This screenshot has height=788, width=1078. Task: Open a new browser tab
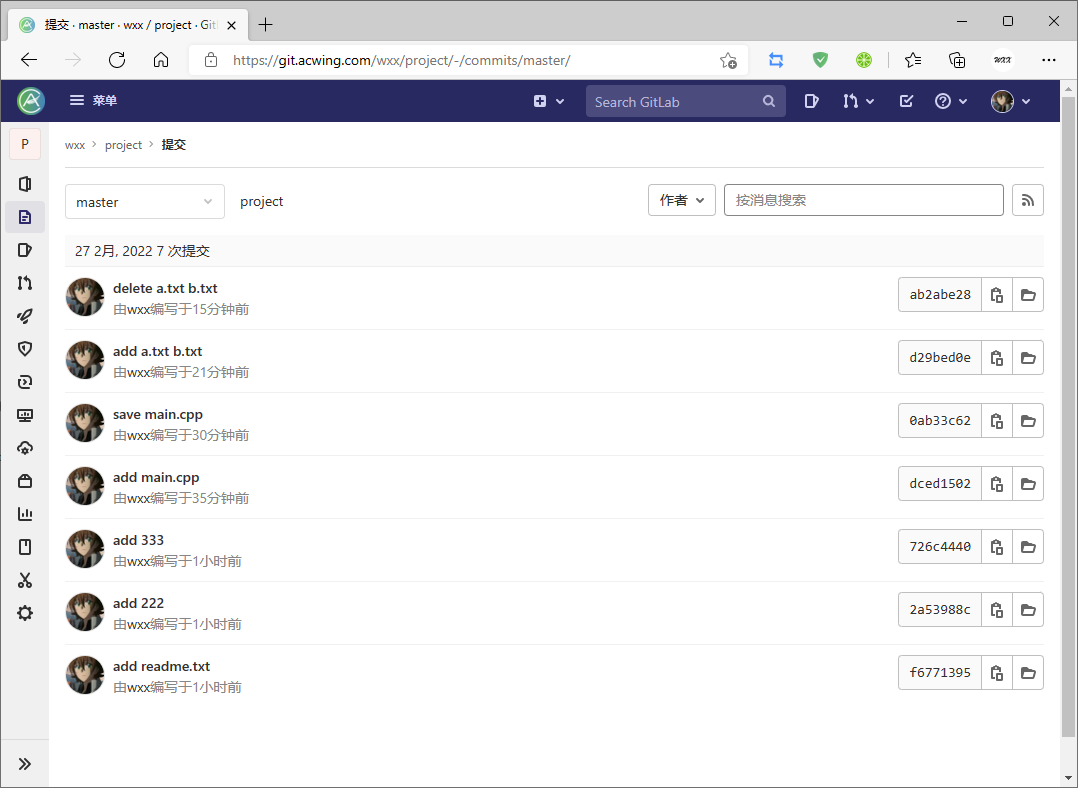[x=265, y=25]
